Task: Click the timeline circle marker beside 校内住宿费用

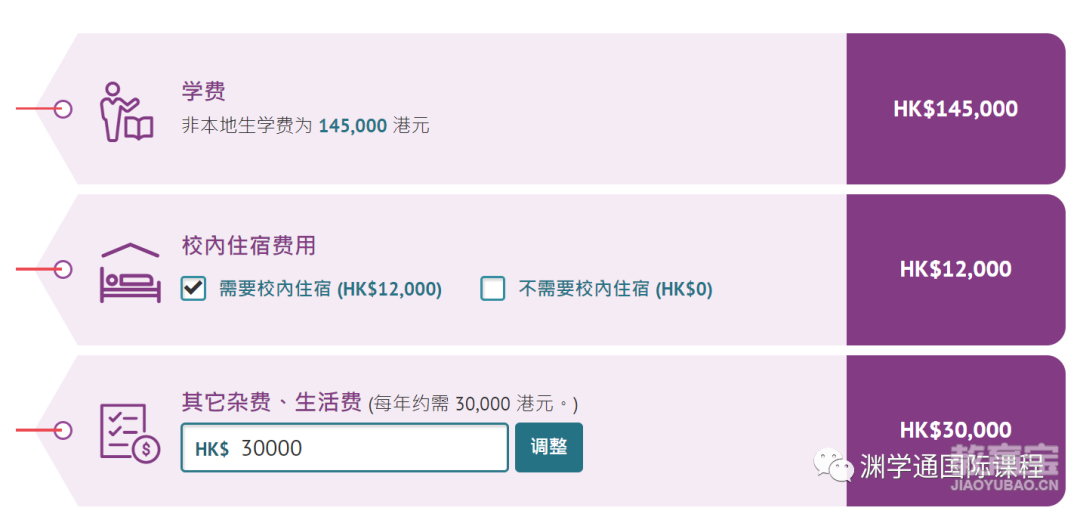Action: 63,269
